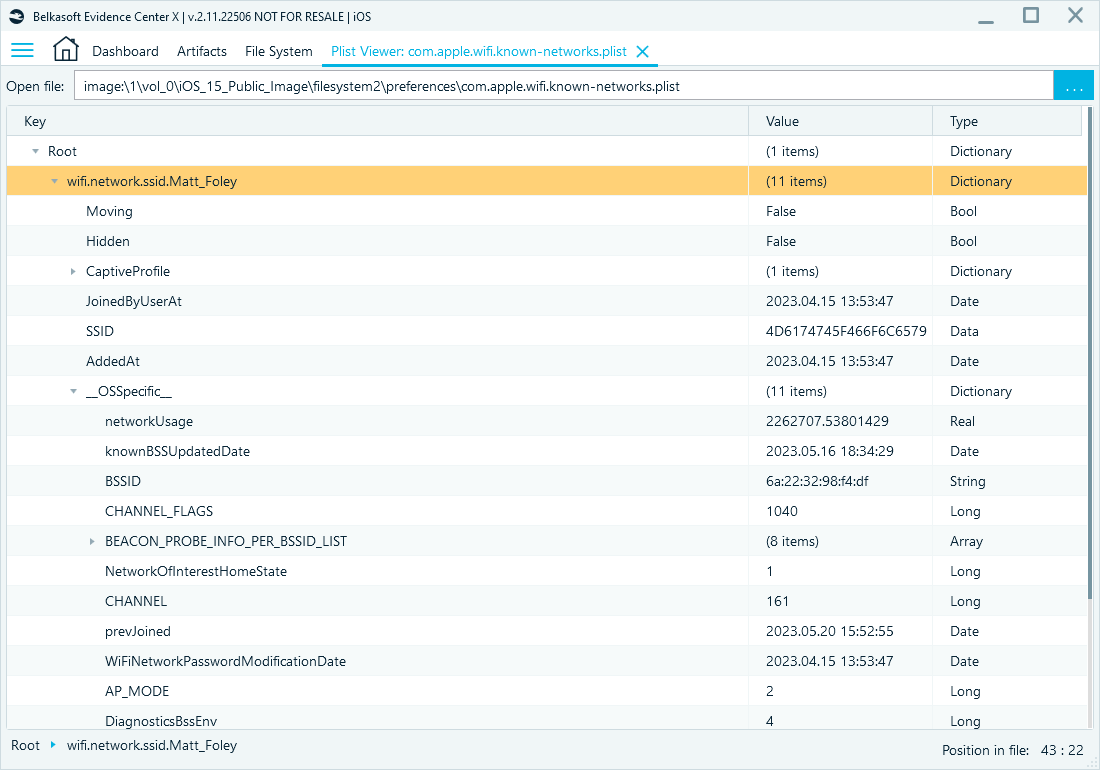Select the SSID key row

click(546, 331)
